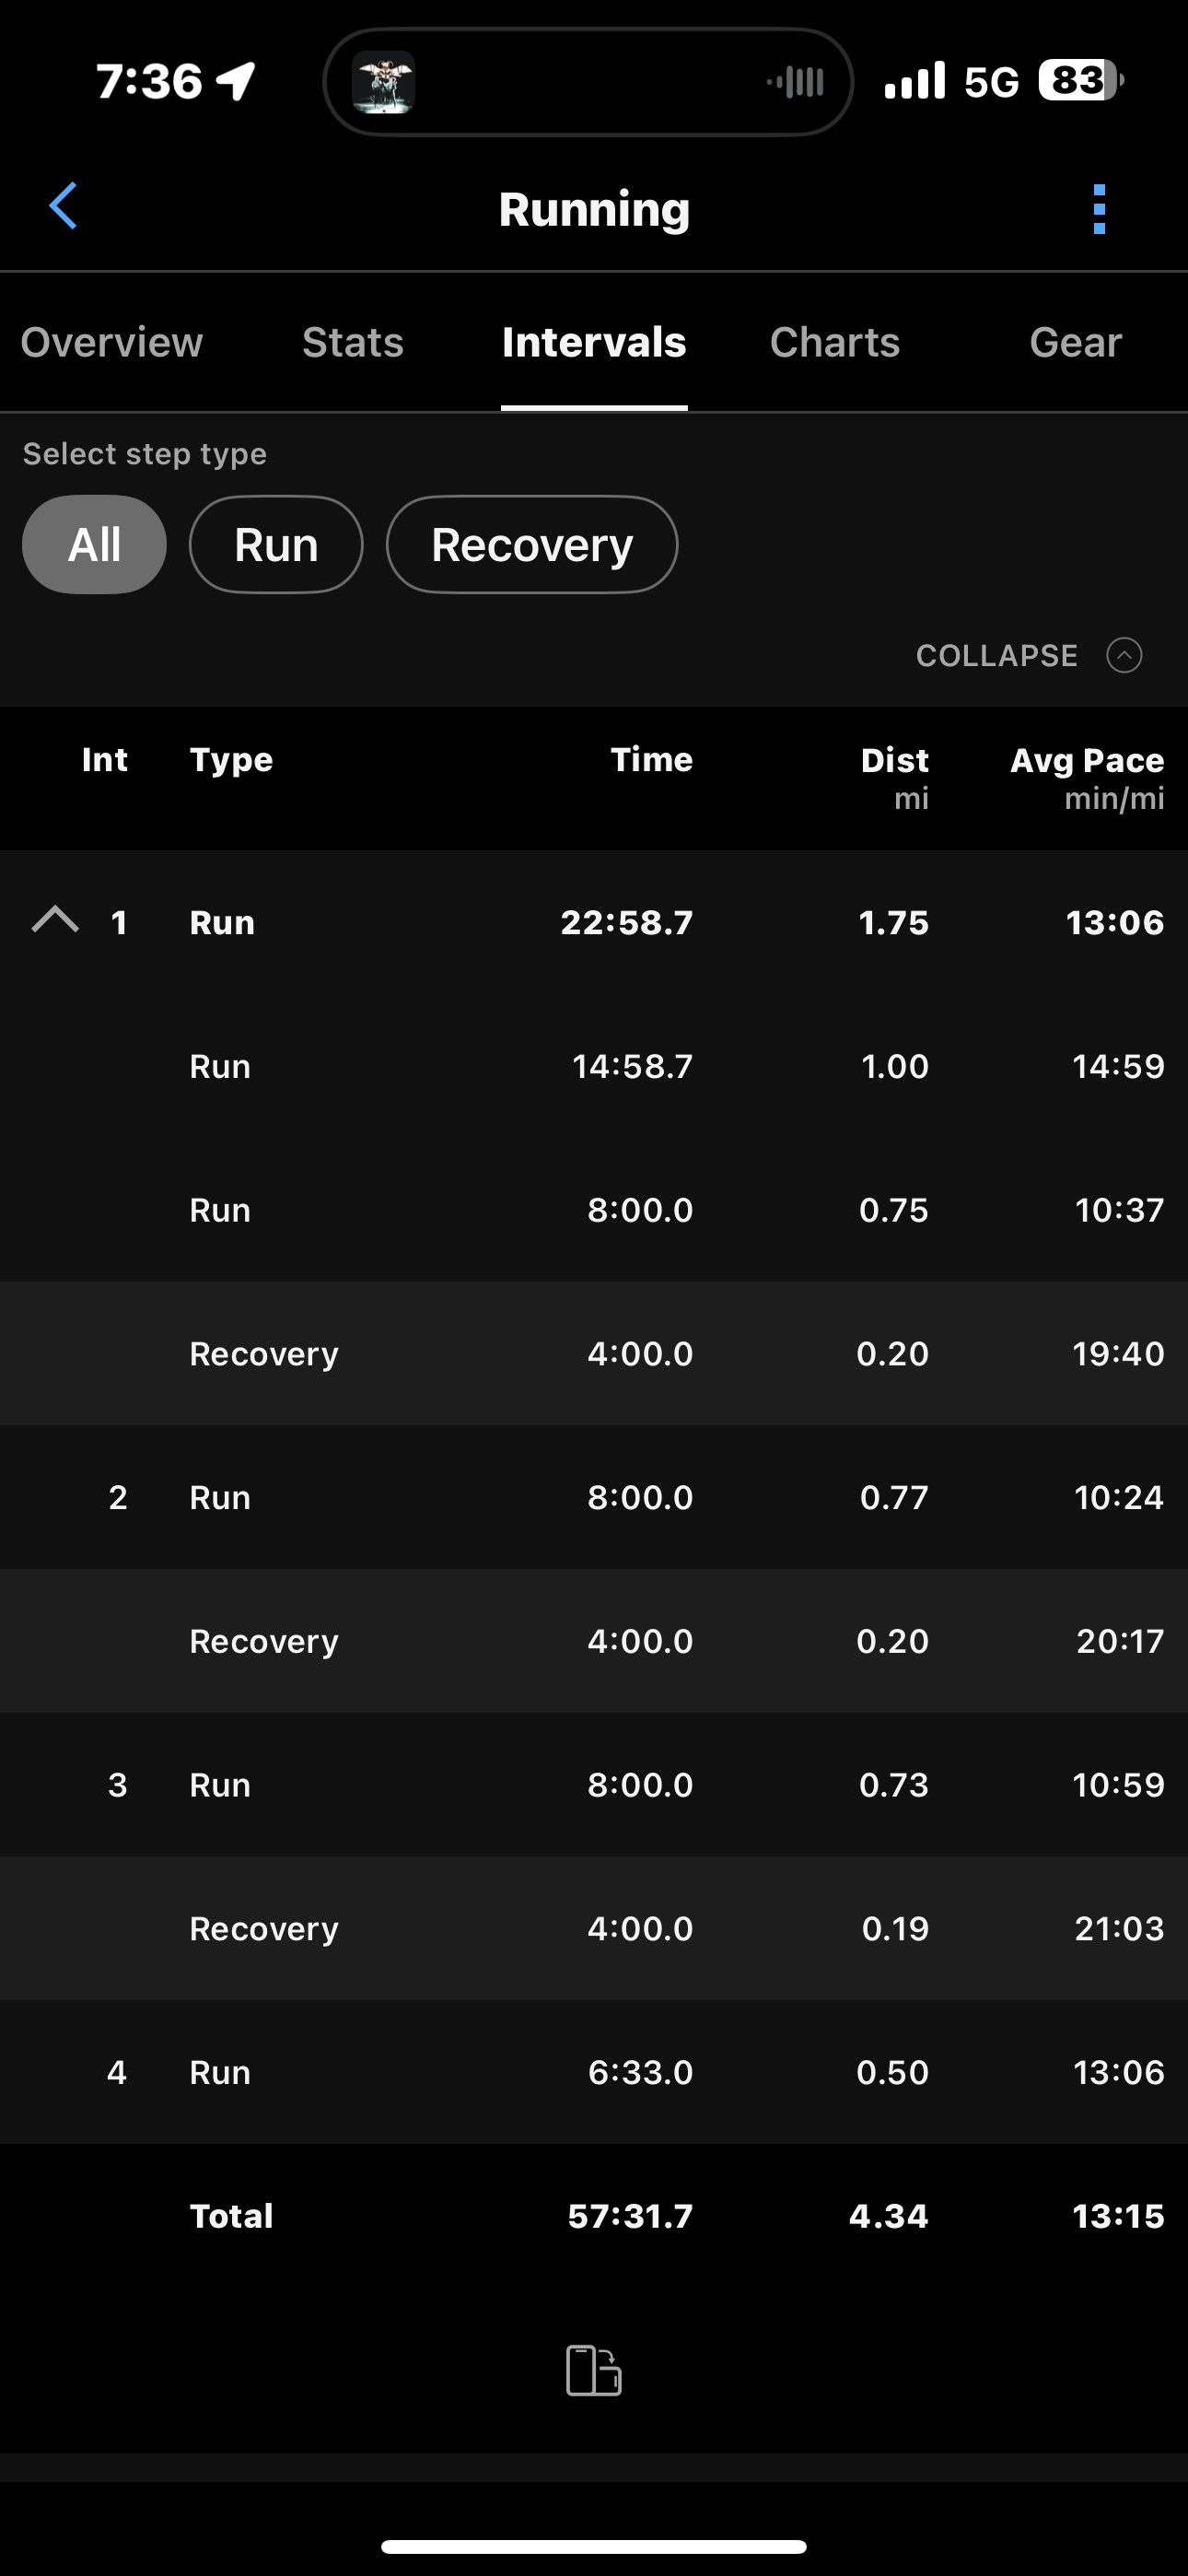1188x2576 pixels.
Task: Tap the blue back arrow
Action: coord(64,207)
